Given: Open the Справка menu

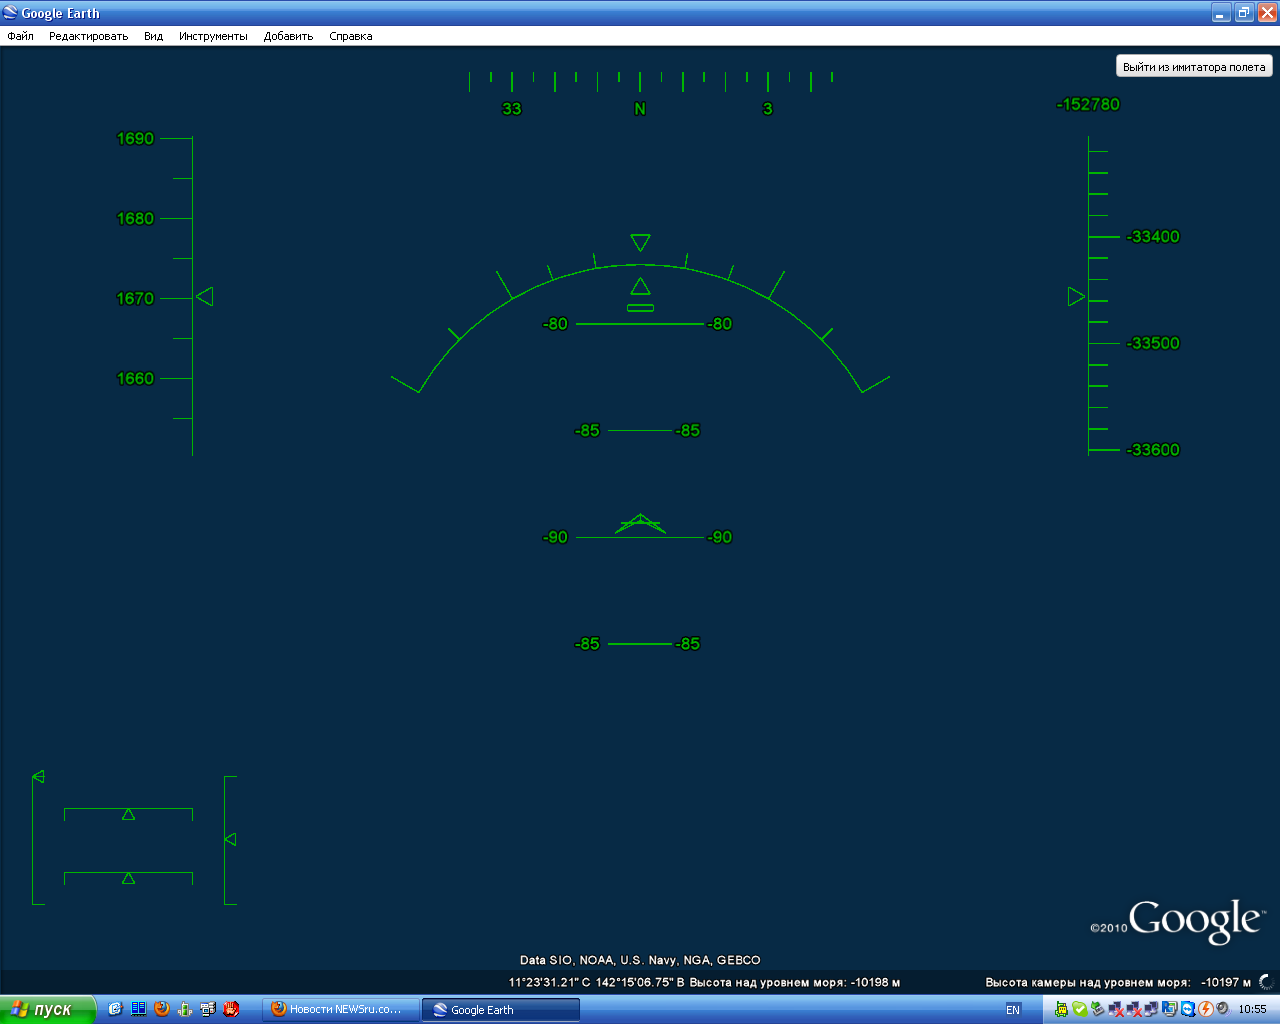Looking at the screenshot, I should [x=350, y=36].
